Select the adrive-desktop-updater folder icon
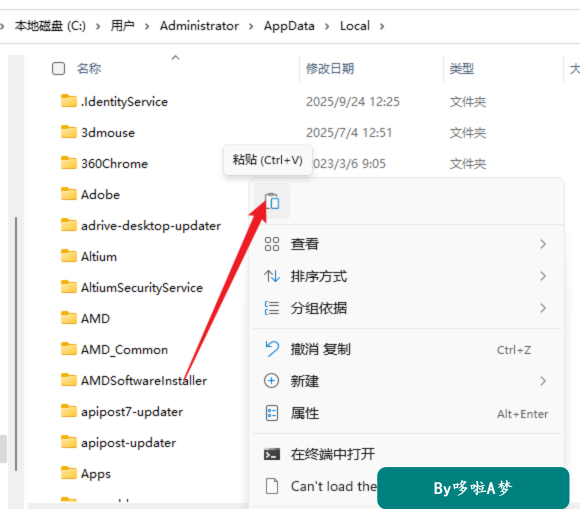Image resolution: width=580 pixels, height=509 pixels. click(69, 225)
